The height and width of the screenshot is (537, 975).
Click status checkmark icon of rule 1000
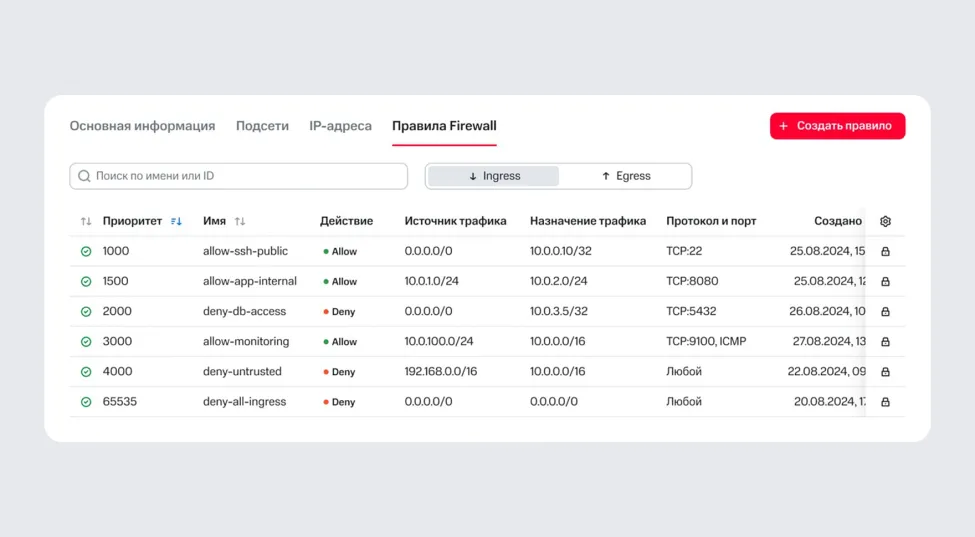coord(86,252)
